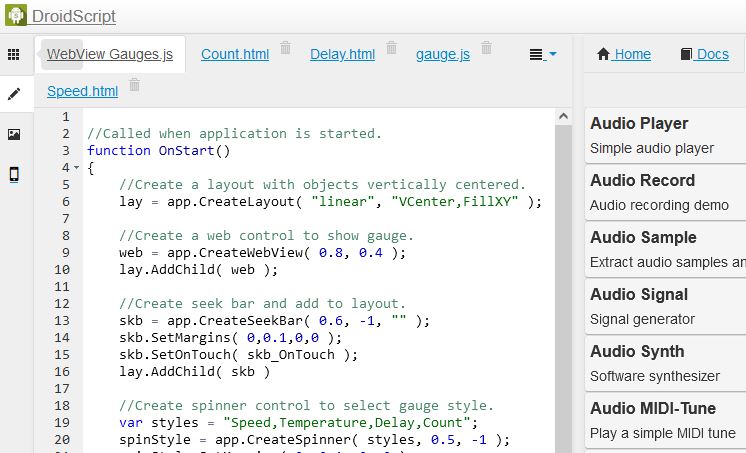The width and height of the screenshot is (746, 453).
Task: Click the editor vertical scrollbar track
Action: (563, 289)
